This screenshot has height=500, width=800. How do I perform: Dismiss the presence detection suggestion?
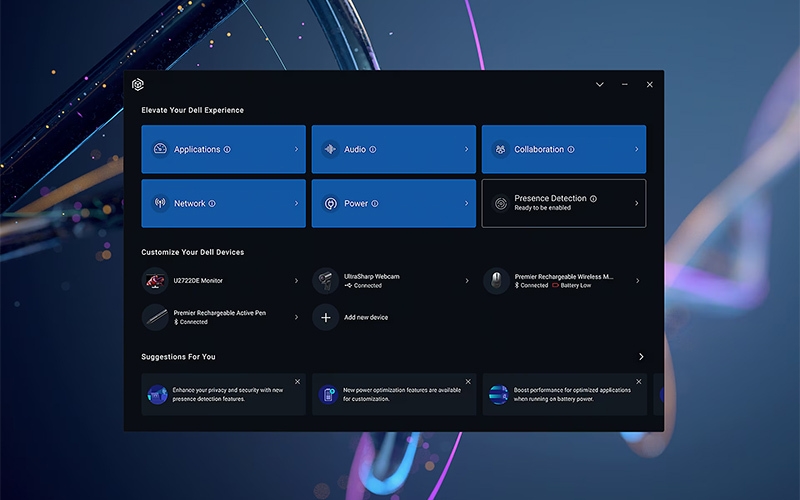pyautogui.click(x=297, y=382)
